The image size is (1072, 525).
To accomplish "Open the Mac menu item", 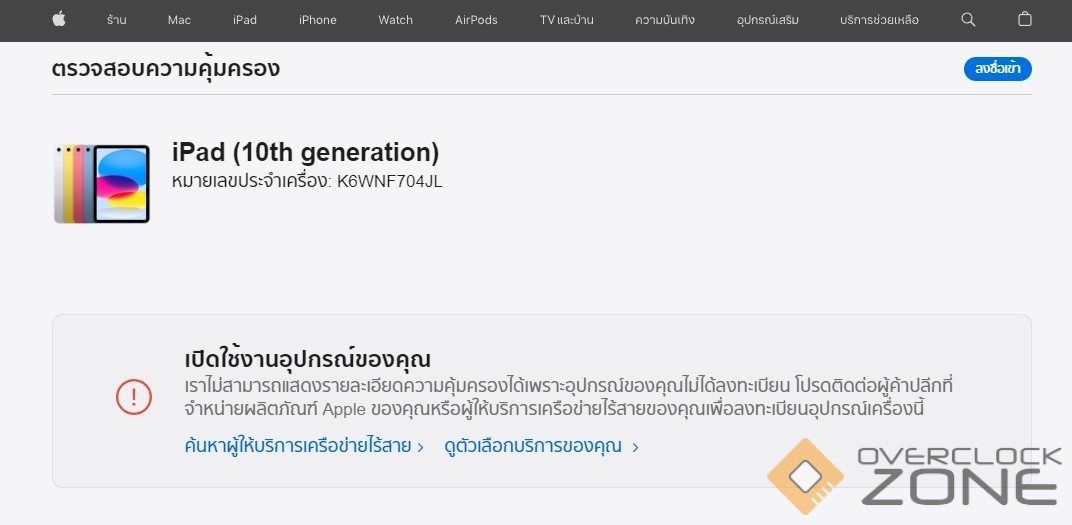I will (x=179, y=20).
